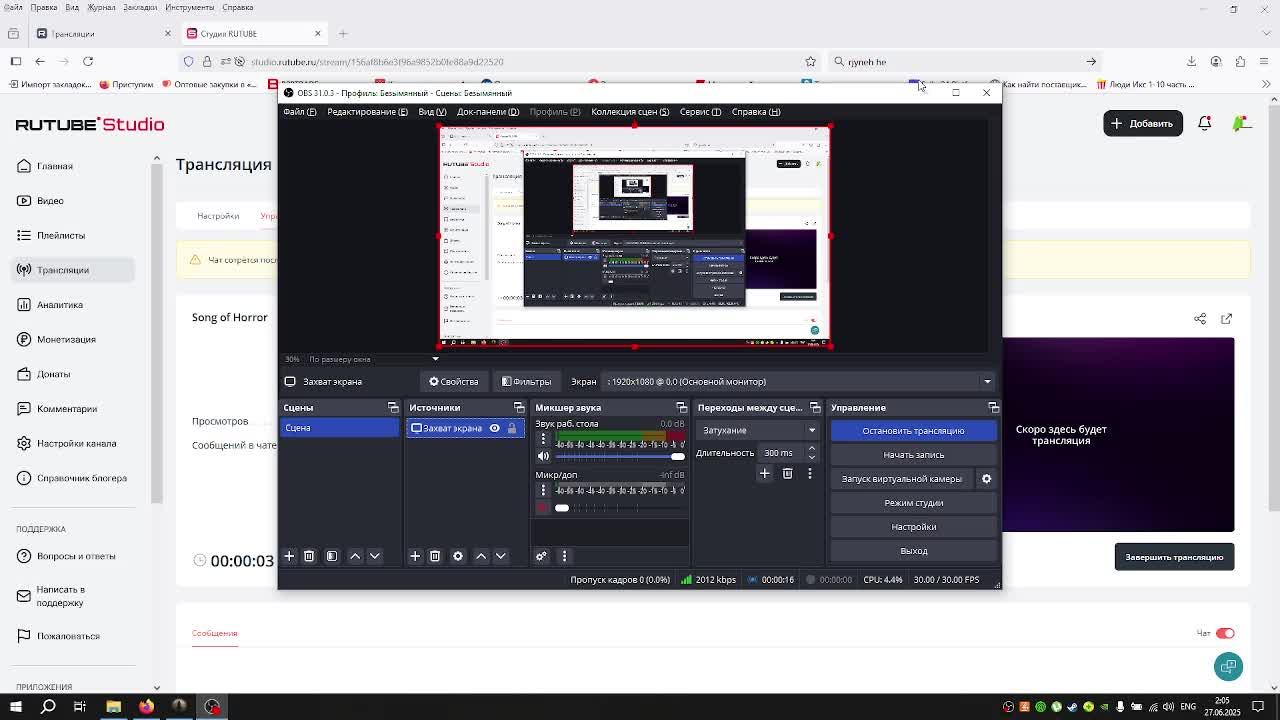Screen dimensions: 1280x720
Task: Open preview scaling dropdown arrow
Action: [x=435, y=359]
